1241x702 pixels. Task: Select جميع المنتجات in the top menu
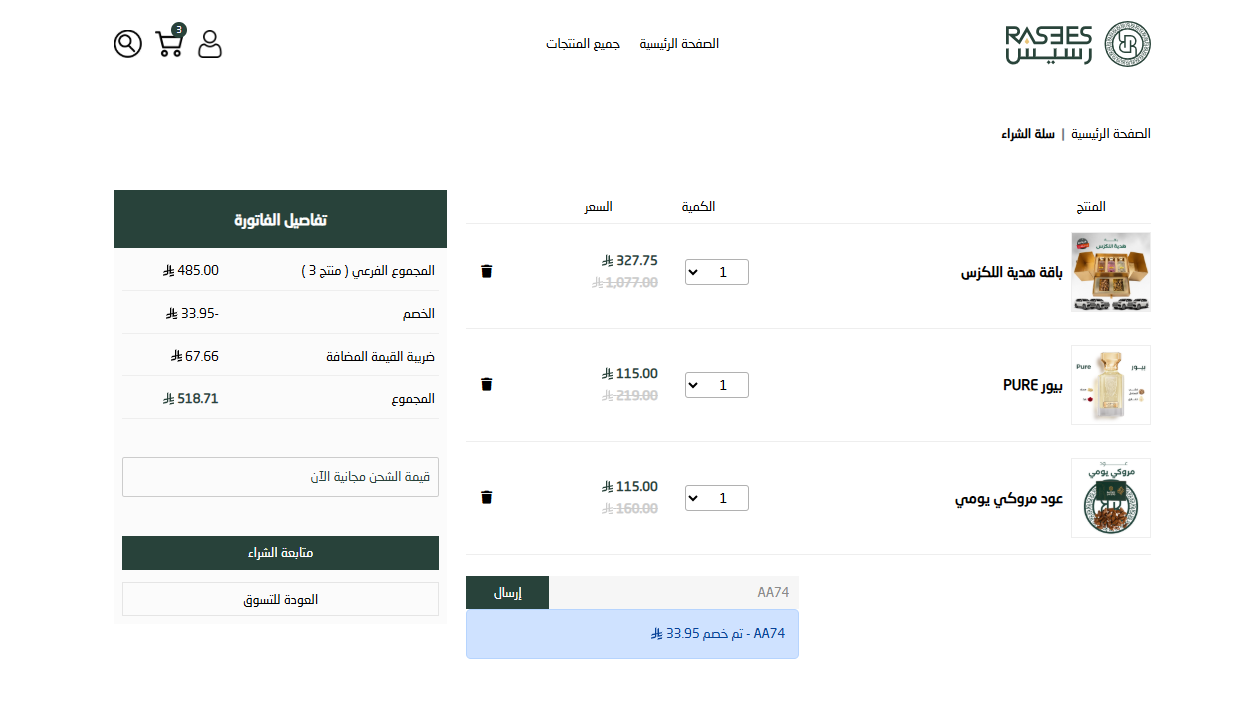pos(583,43)
